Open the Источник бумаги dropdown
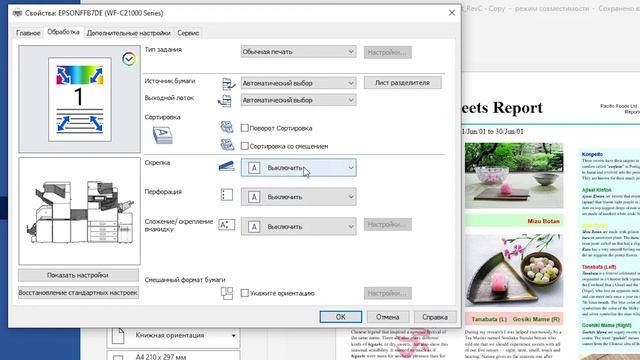The image size is (640, 360). point(298,83)
